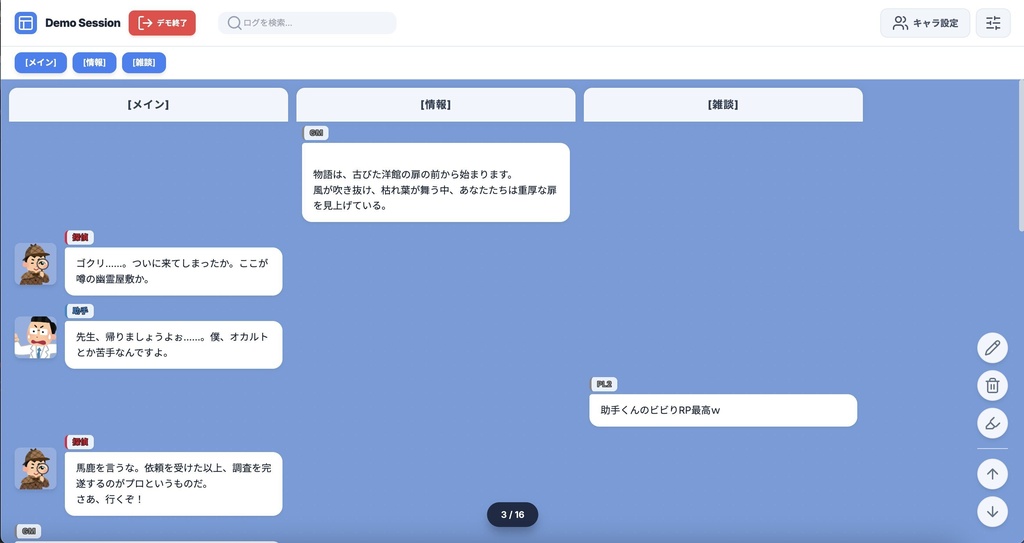Click the Demo Session title text
Viewport: 1024px width, 543px height.
pyautogui.click(x=83, y=23)
